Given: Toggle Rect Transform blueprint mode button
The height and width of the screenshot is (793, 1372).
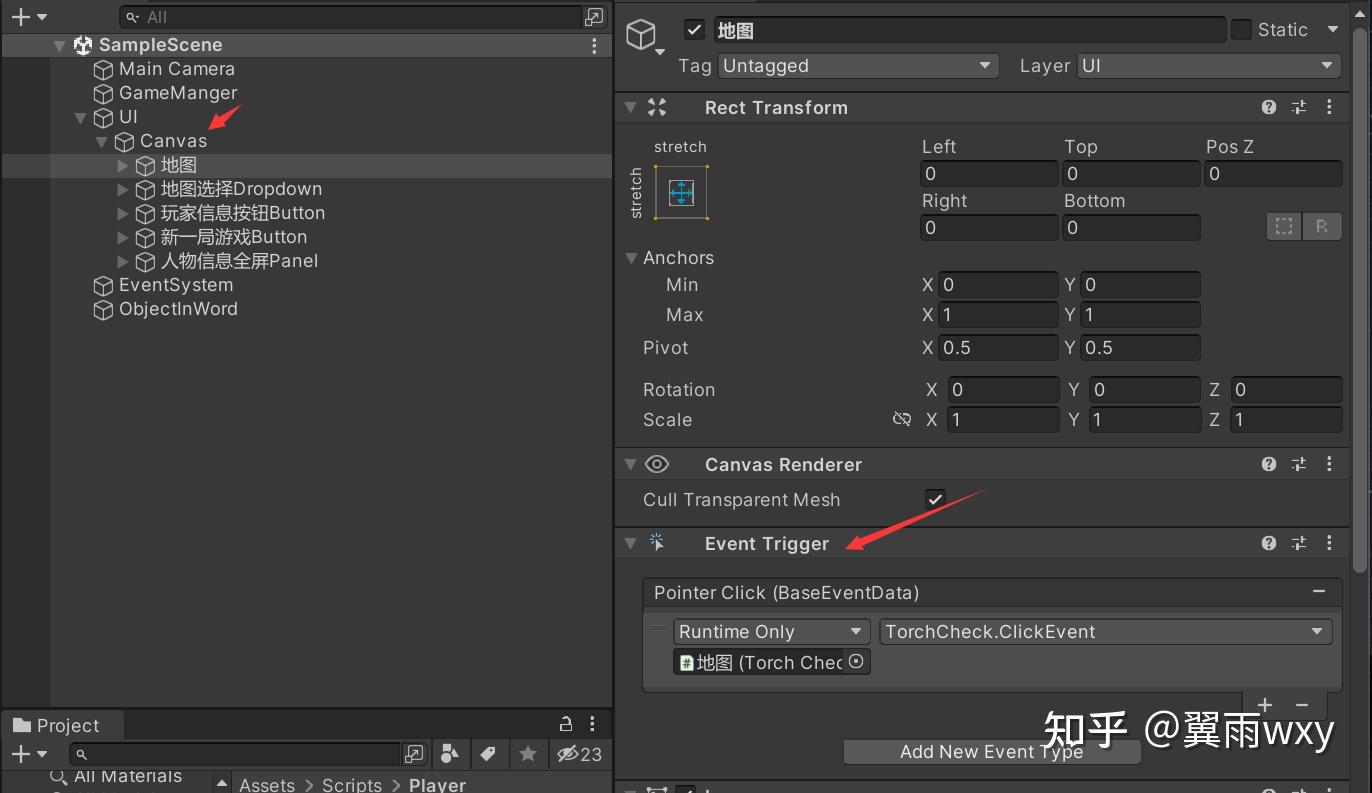Looking at the screenshot, I should [x=1283, y=227].
